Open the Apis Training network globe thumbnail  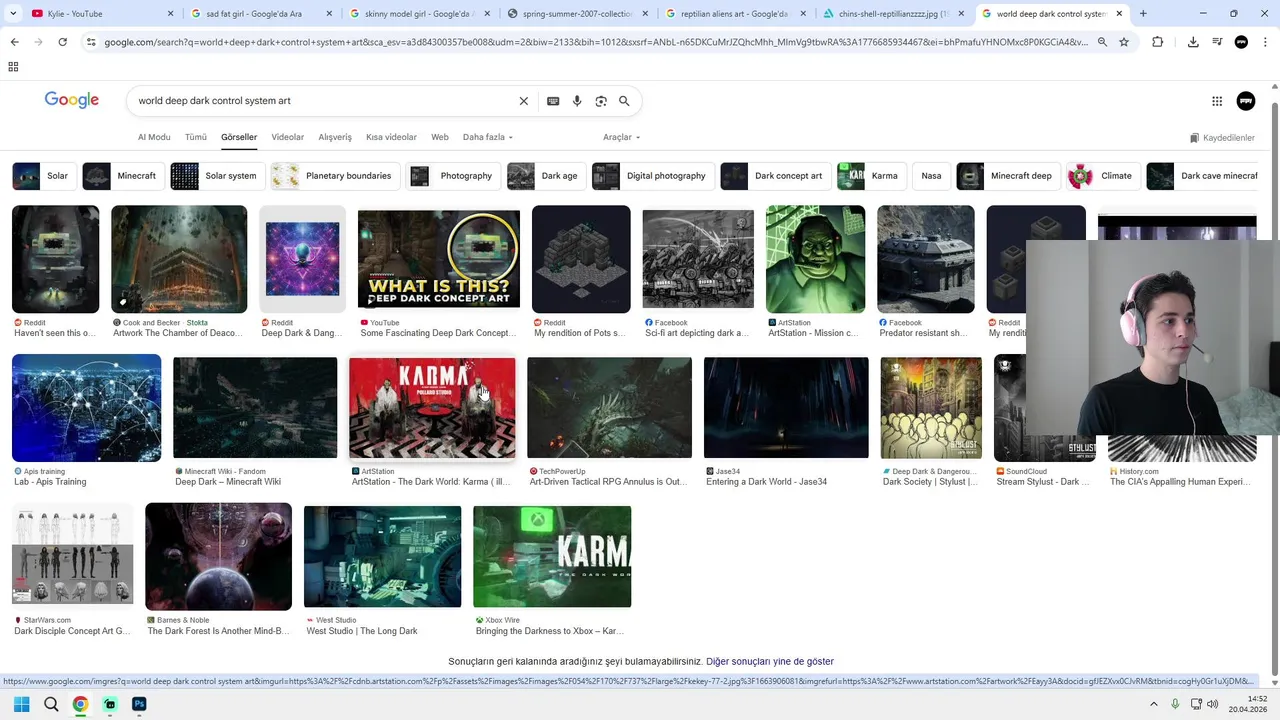pos(86,408)
